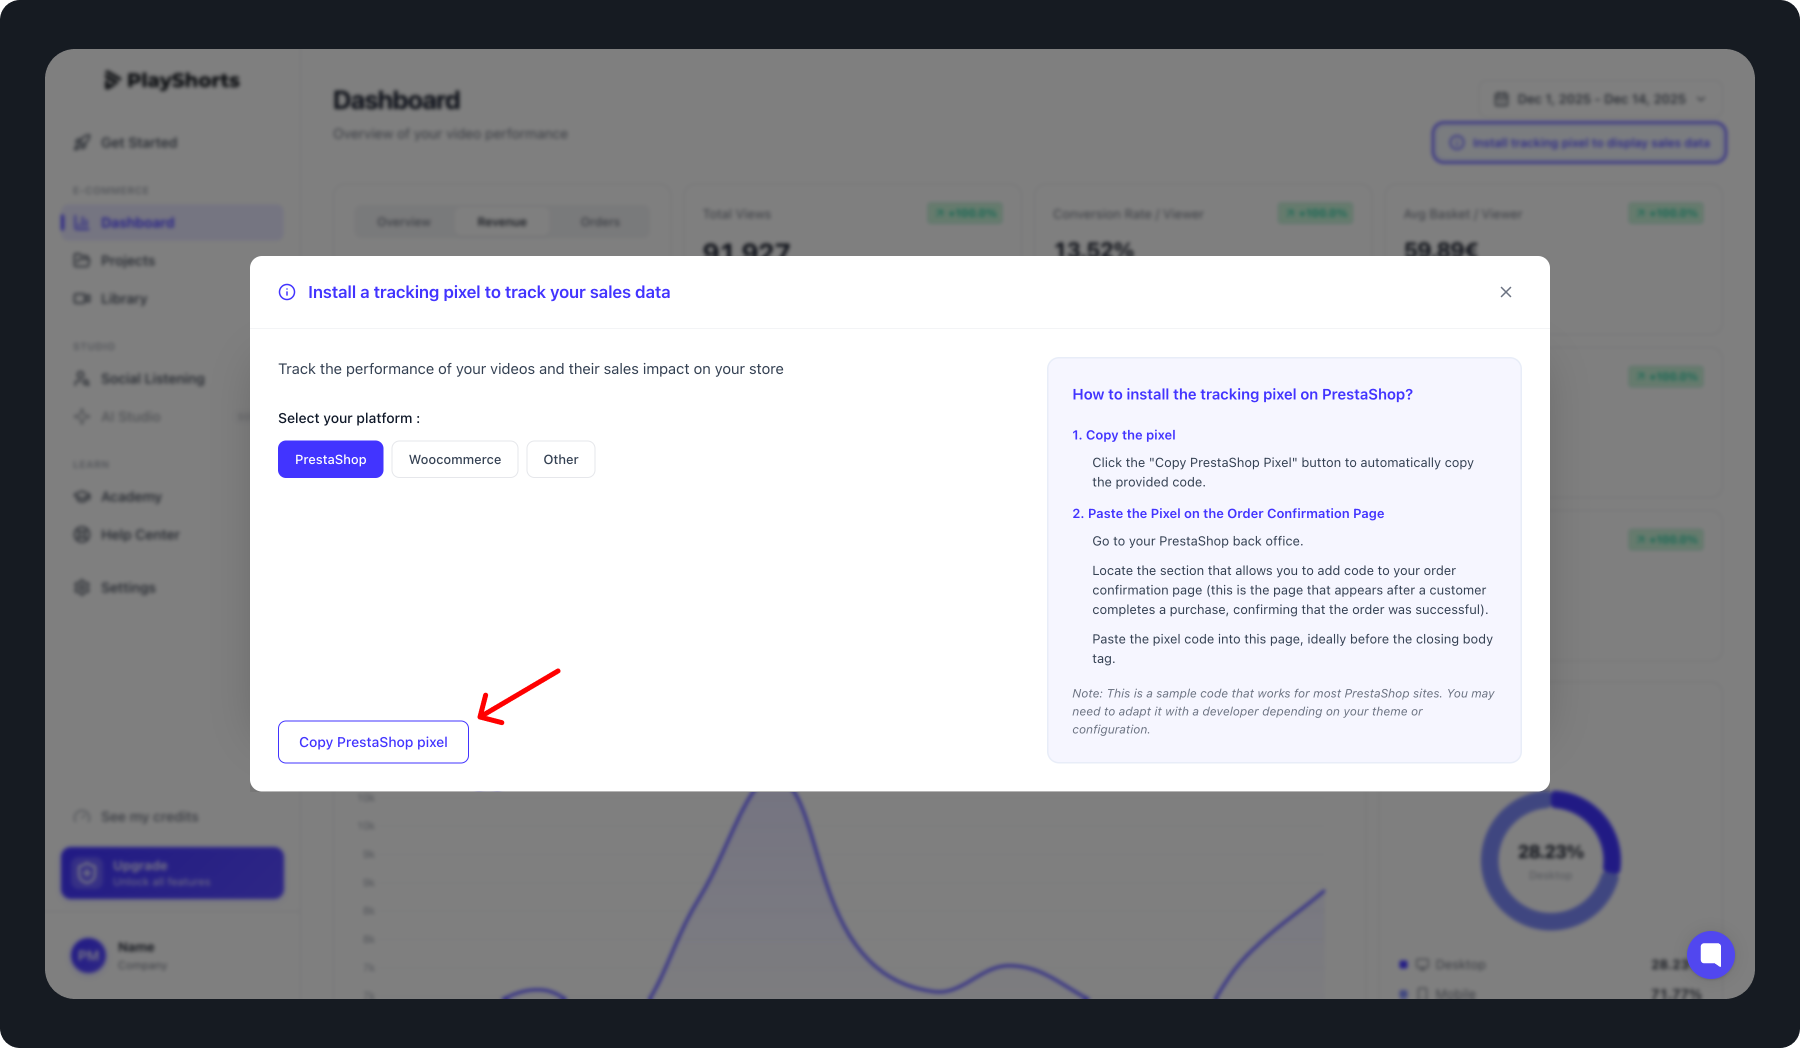Close the tracking pixel dialog

pyautogui.click(x=1505, y=292)
